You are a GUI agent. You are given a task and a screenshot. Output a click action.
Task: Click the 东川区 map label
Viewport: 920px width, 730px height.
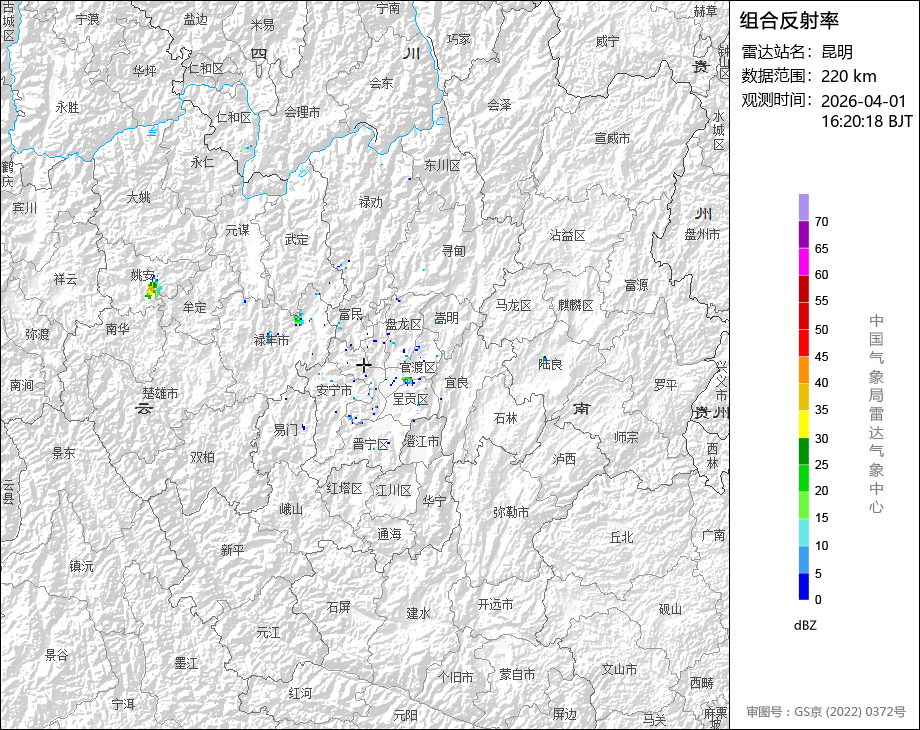pos(442,165)
